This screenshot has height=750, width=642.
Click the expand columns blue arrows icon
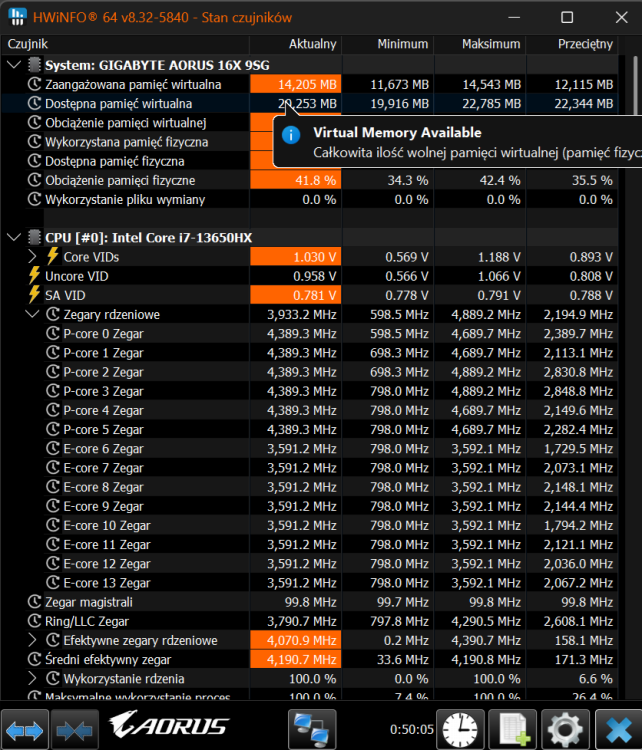coord(25,728)
